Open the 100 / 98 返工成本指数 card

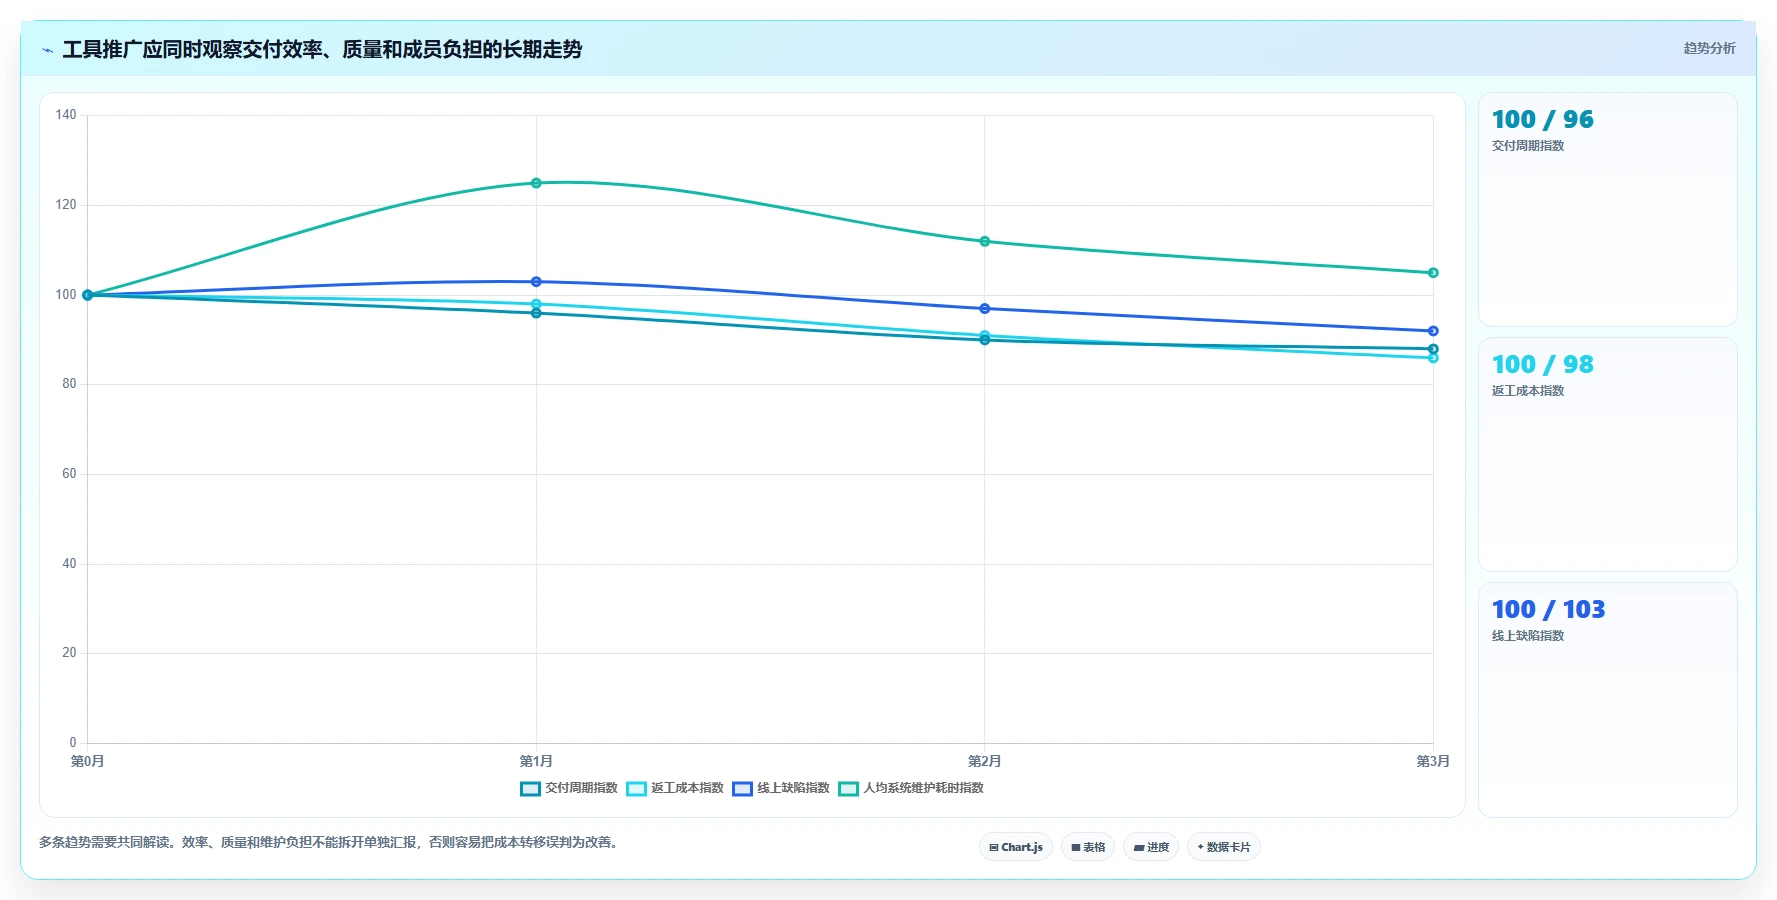click(1608, 455)
